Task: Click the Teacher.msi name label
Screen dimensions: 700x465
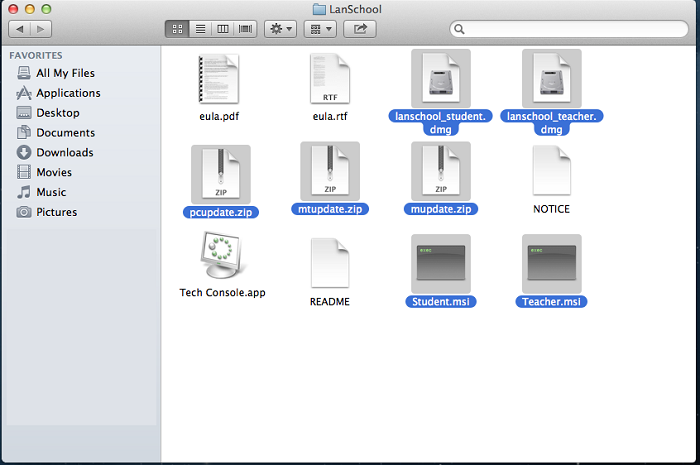Action: point(551,302)
